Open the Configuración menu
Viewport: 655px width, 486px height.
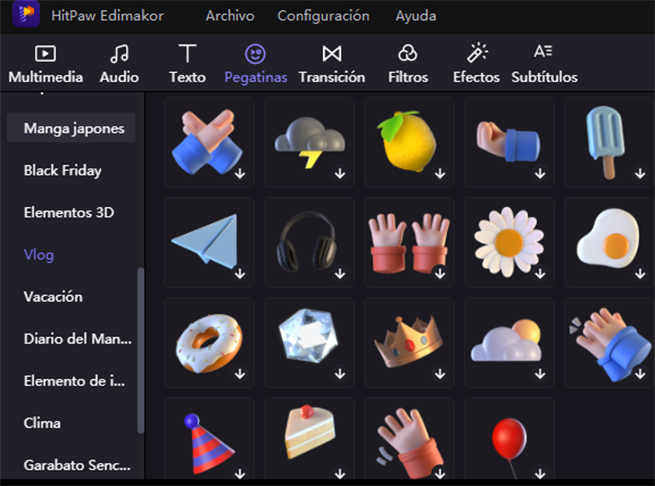323,16
